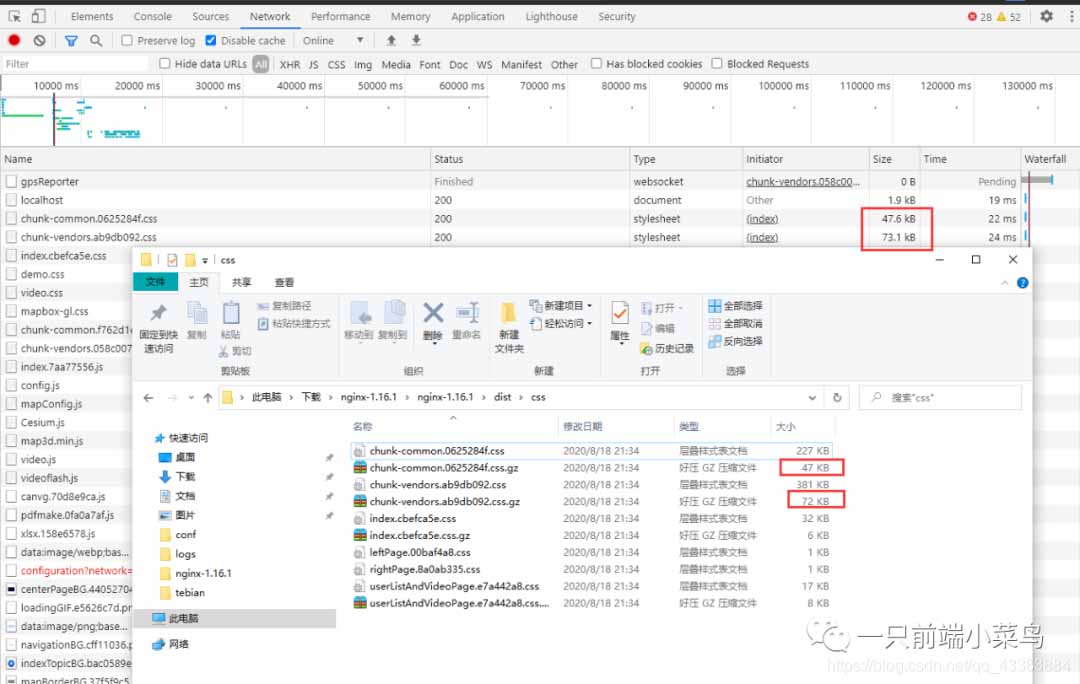Open DevTools settings gear
The height and width of the screenshot is (684, 1080).
coord(1046,16)
